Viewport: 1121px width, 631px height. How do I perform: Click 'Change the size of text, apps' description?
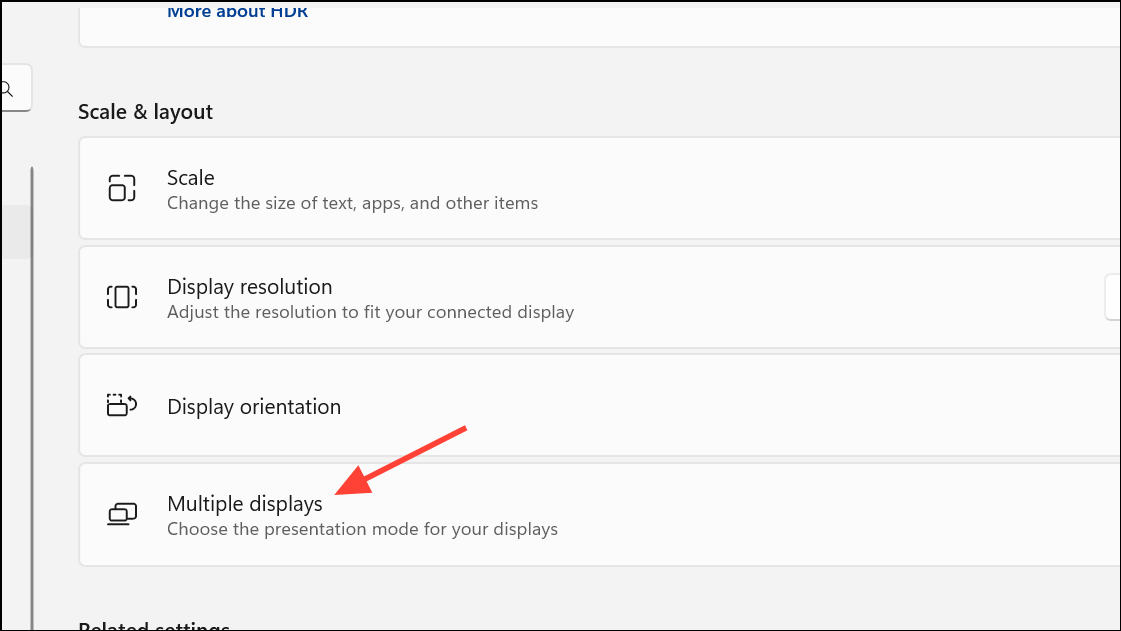352,203
